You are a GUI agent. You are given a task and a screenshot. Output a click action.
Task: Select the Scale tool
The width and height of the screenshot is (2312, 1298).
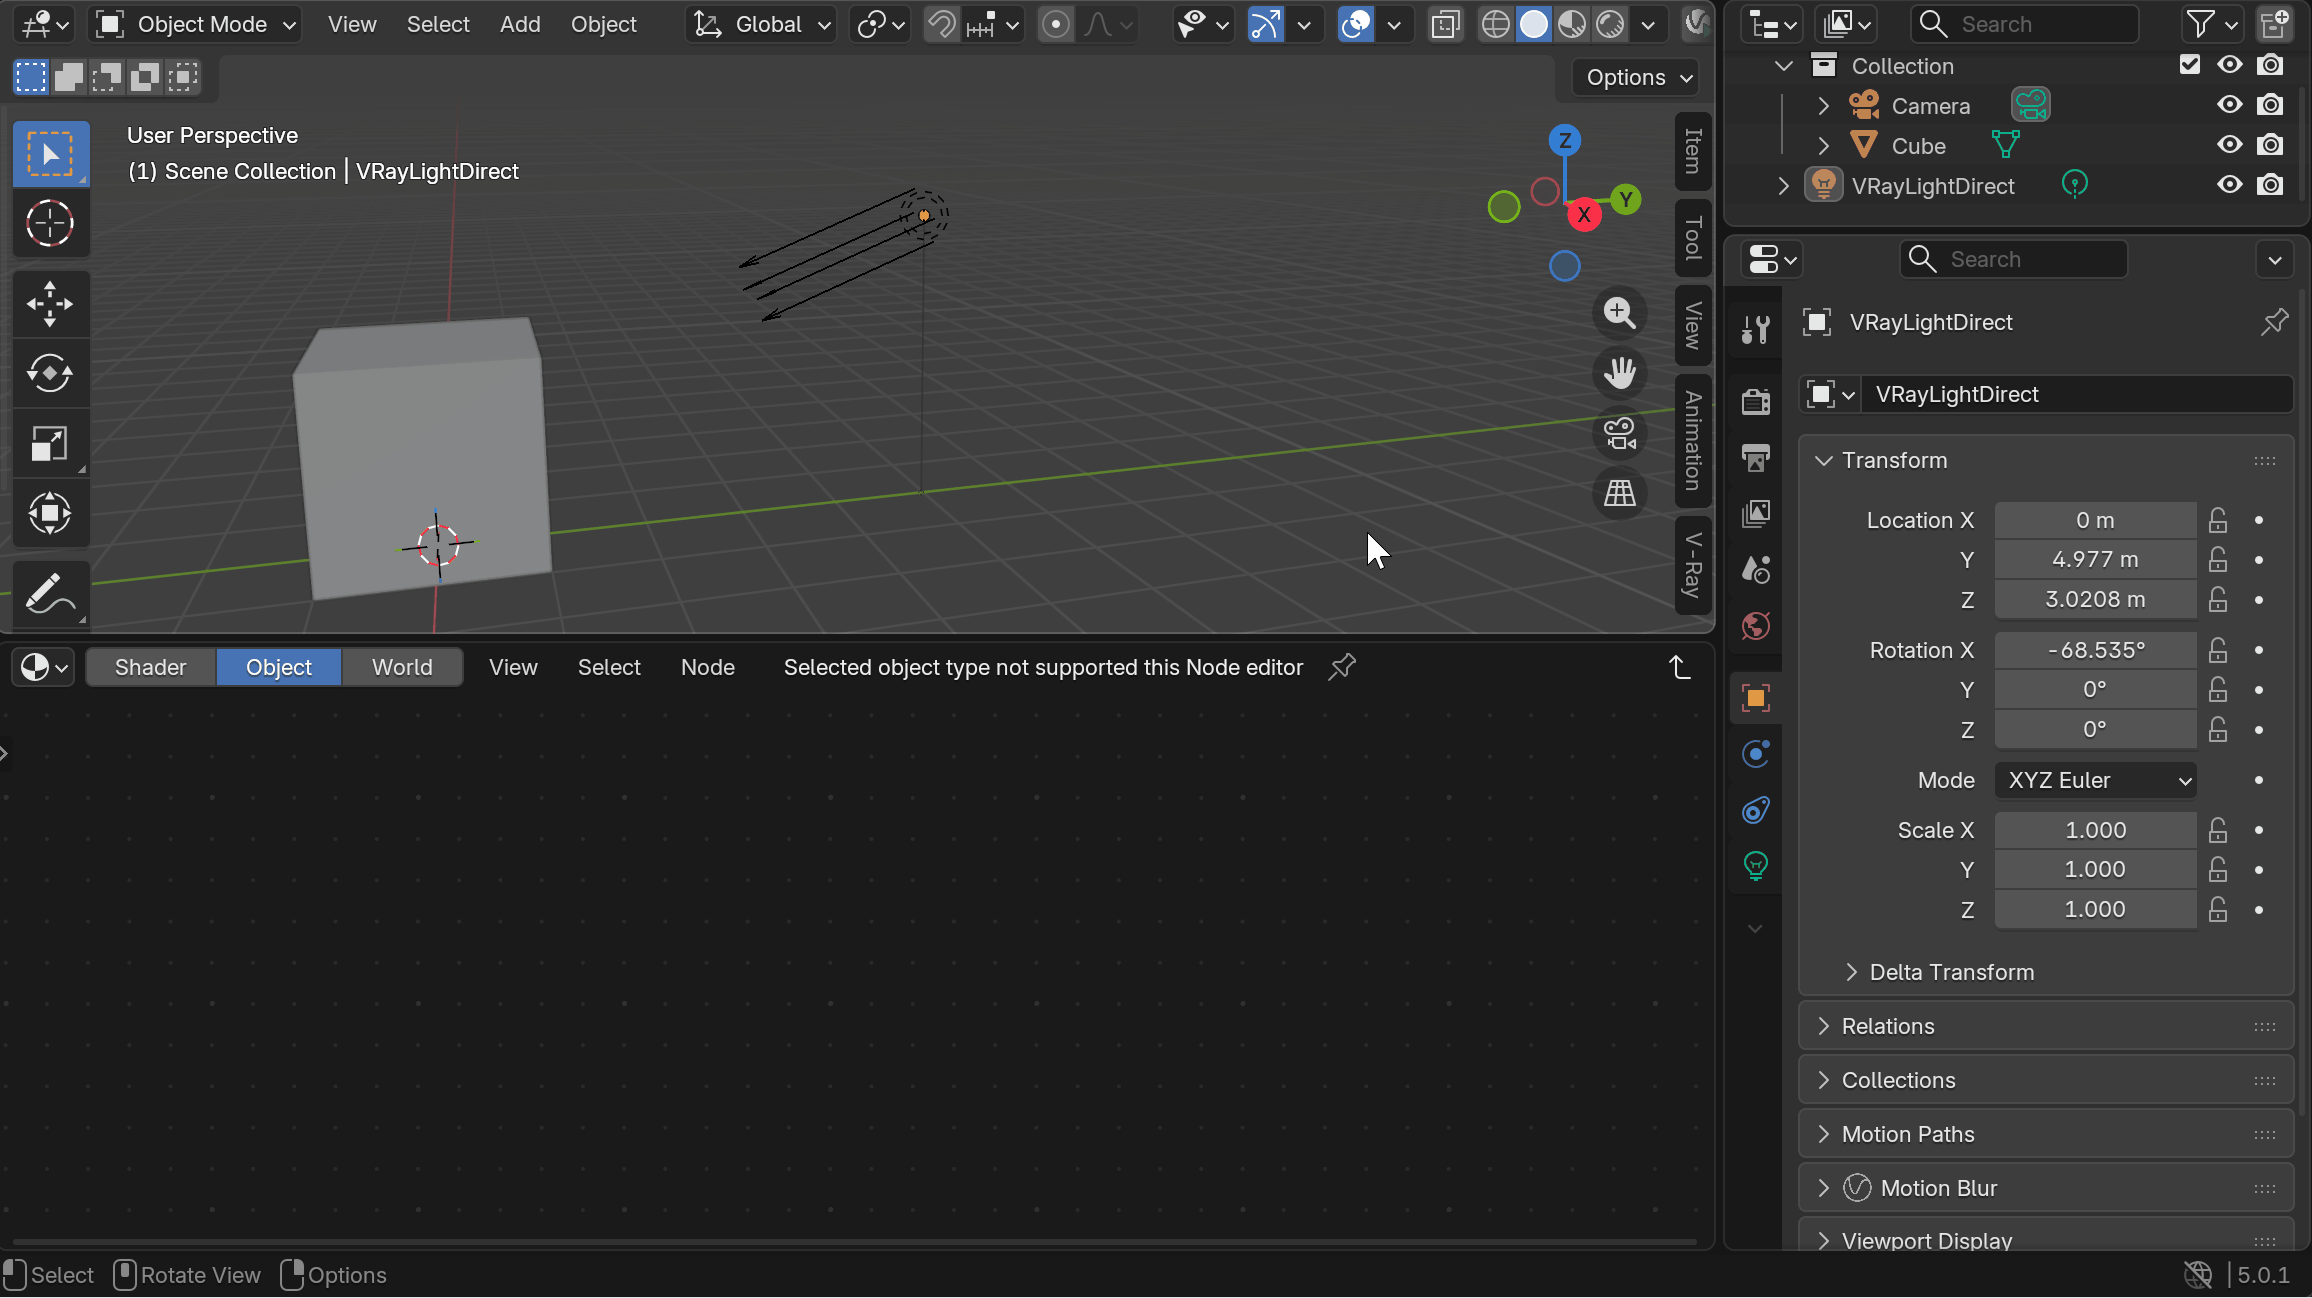click(50, 444)
